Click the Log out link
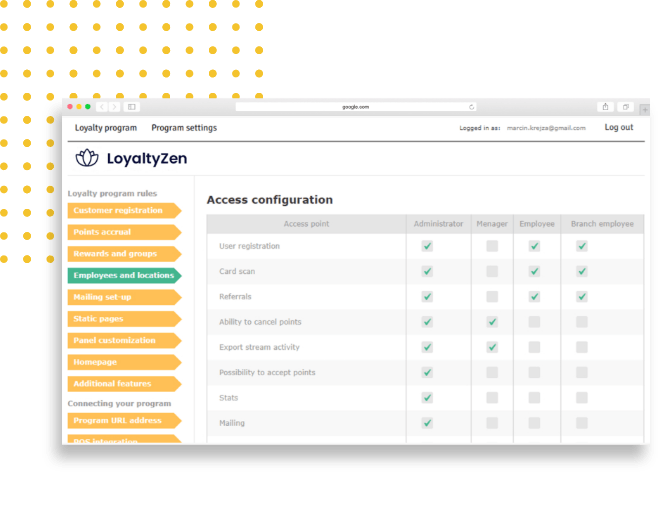Viewport: 664px width, 507px height. pos(619,127)
